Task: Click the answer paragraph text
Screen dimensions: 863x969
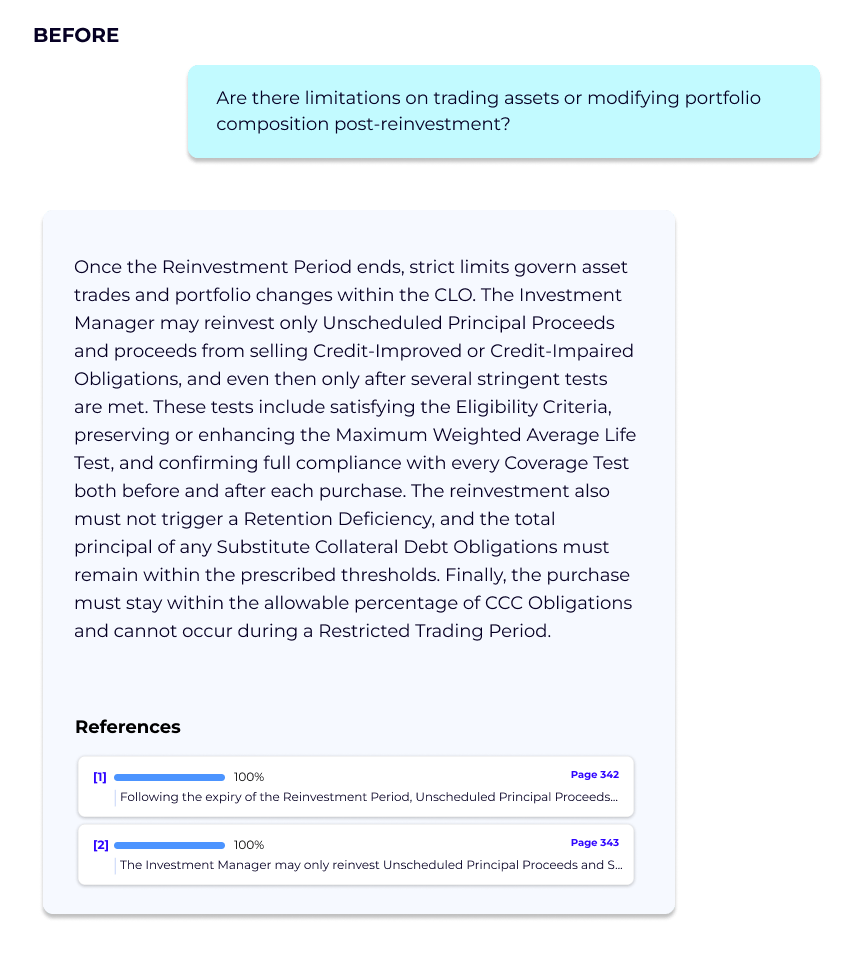Action: (x=355, y=449)
